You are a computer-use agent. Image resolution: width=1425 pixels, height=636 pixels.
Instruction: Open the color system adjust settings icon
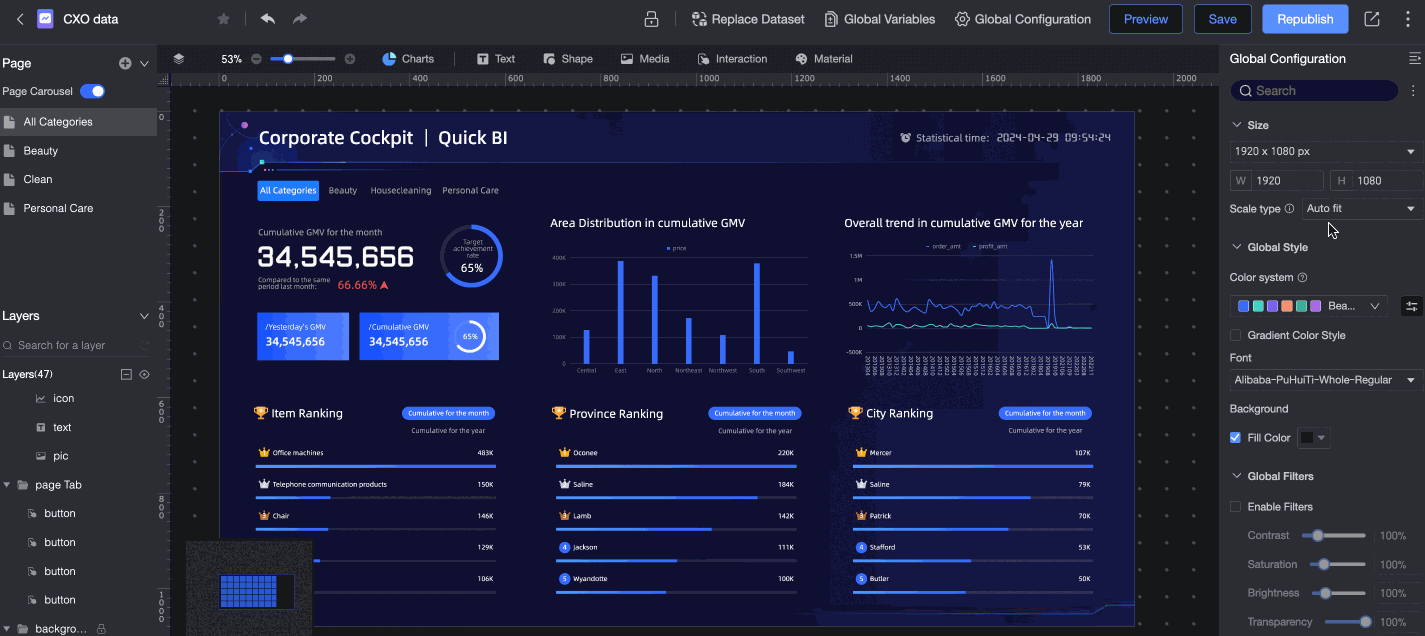pyautogui.click(x=1411, y=306)
